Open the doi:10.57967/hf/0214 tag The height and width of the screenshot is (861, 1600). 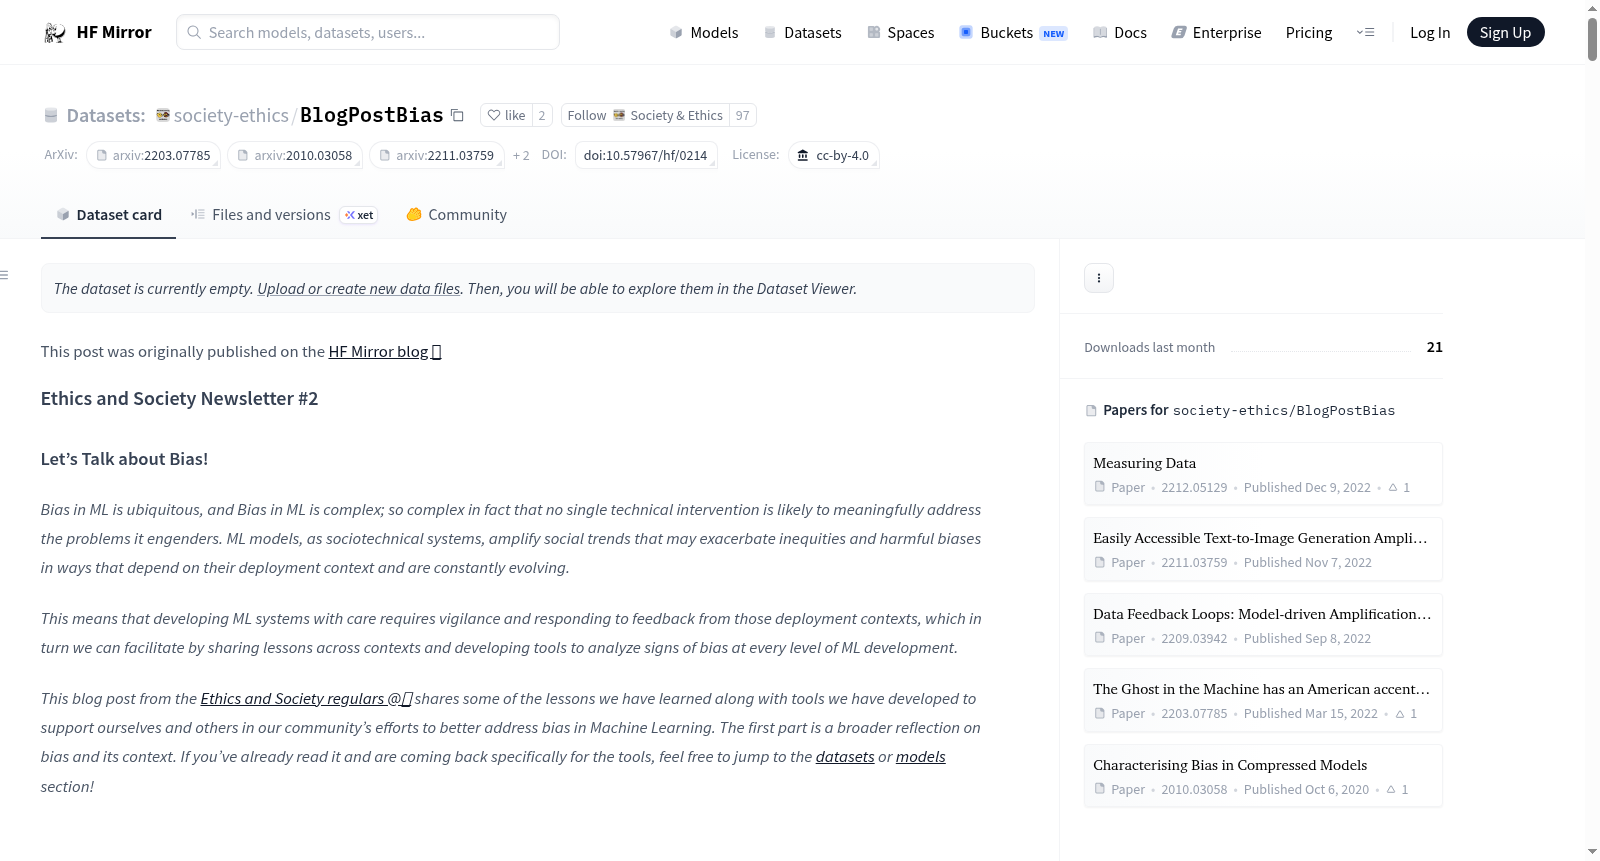tap(646, 155)
